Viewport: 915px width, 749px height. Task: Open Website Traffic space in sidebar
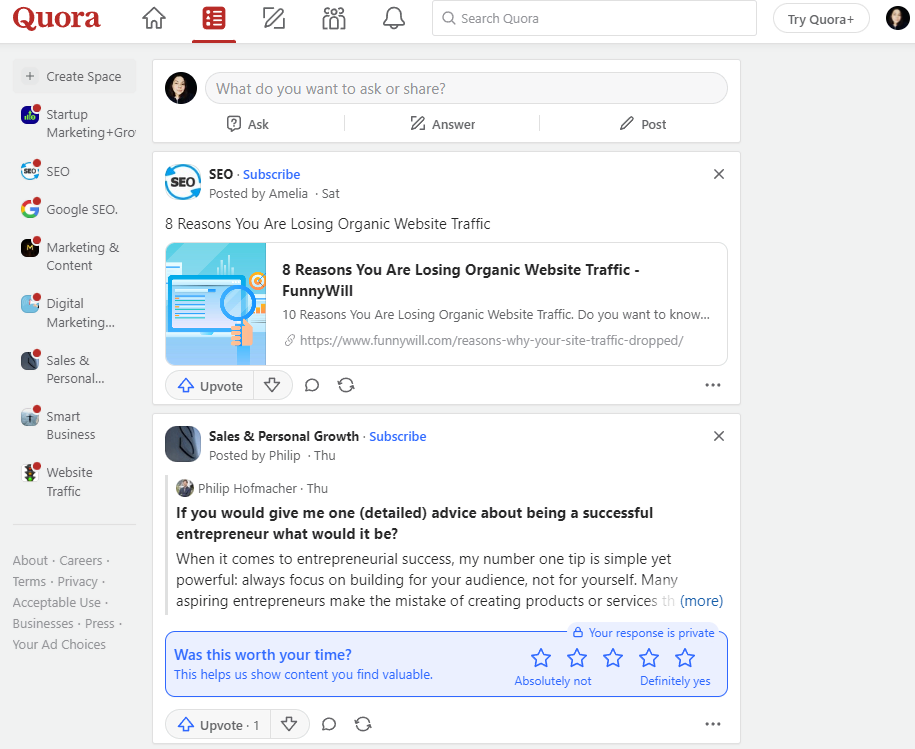point(69,482)
